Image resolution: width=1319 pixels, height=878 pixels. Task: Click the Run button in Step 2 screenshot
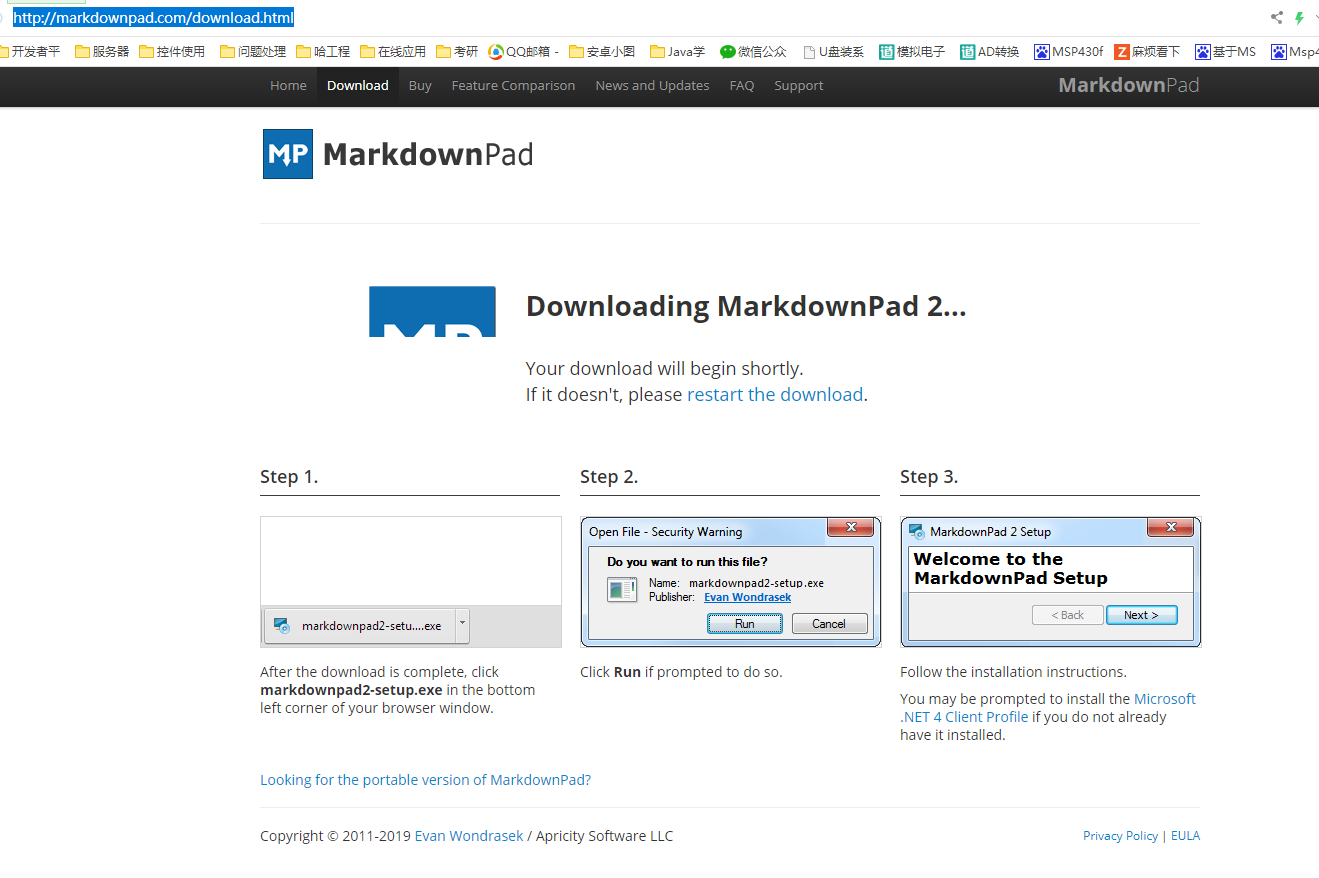click(x=745, y=623)
